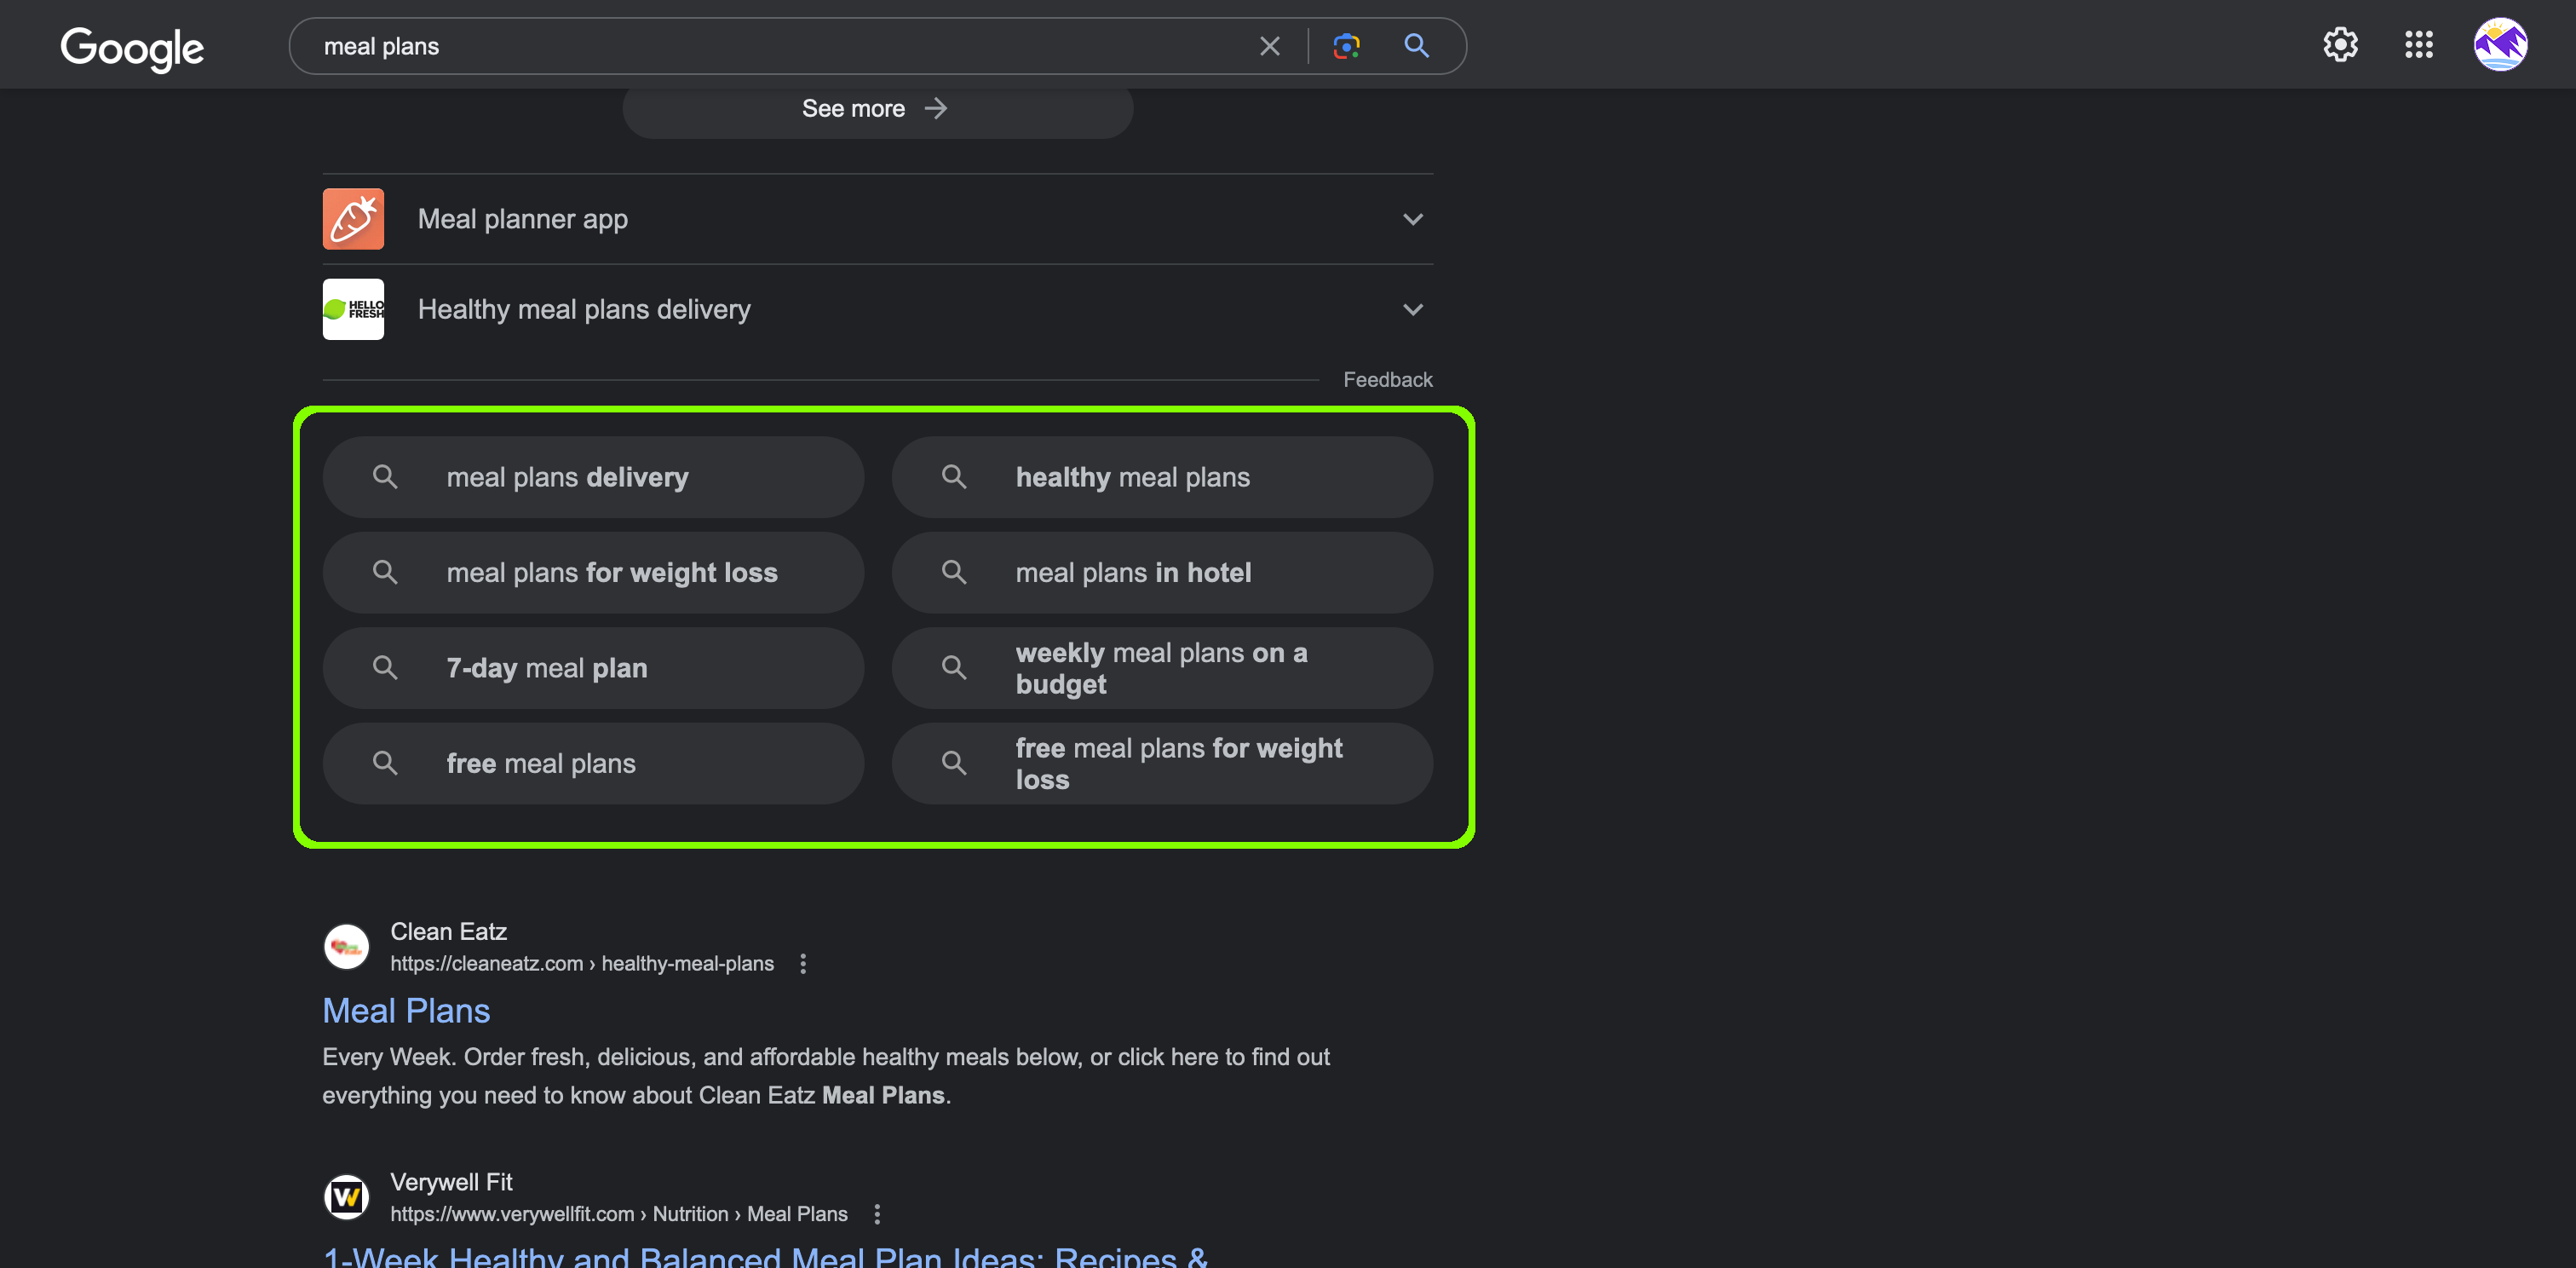Click the 7-day meal plan suggestion
This screenshot has height=1268, width=2576.
pos(593,667)
